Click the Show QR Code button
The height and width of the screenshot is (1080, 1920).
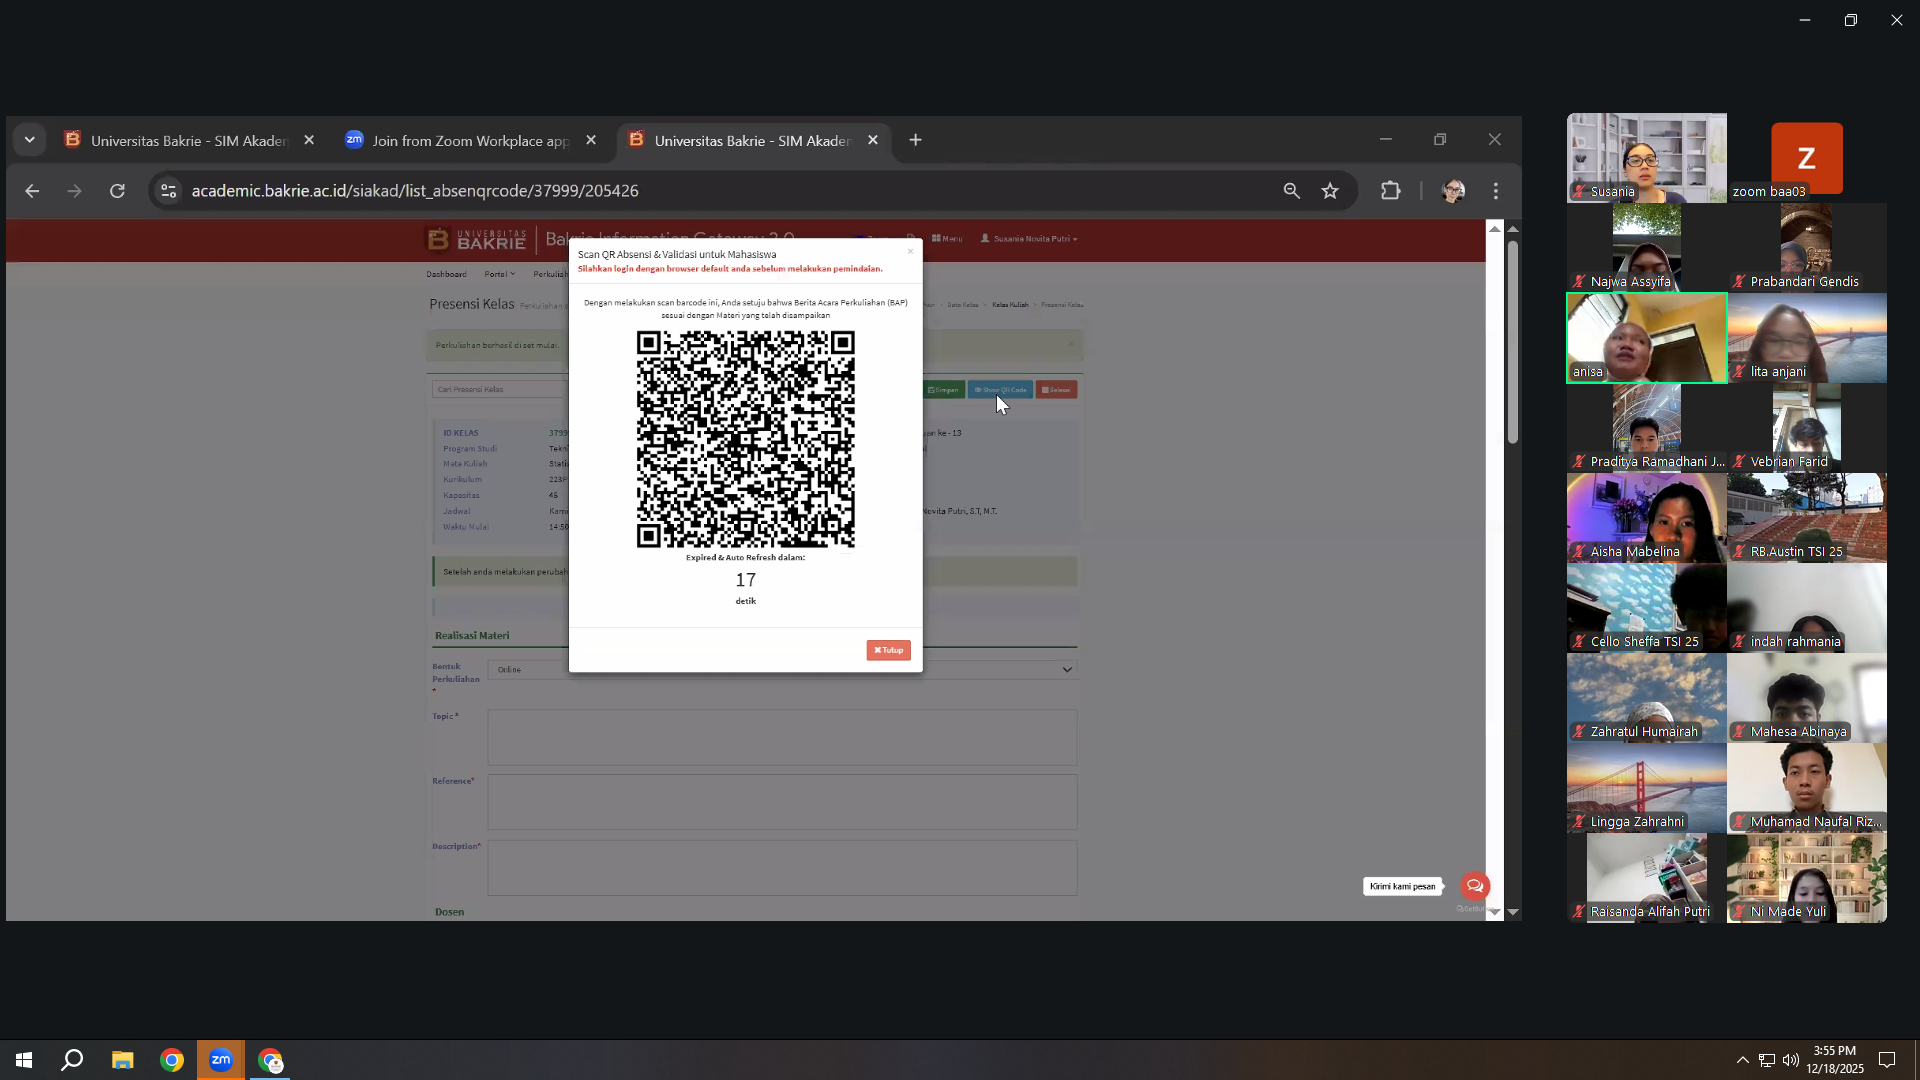point(1000,390)
